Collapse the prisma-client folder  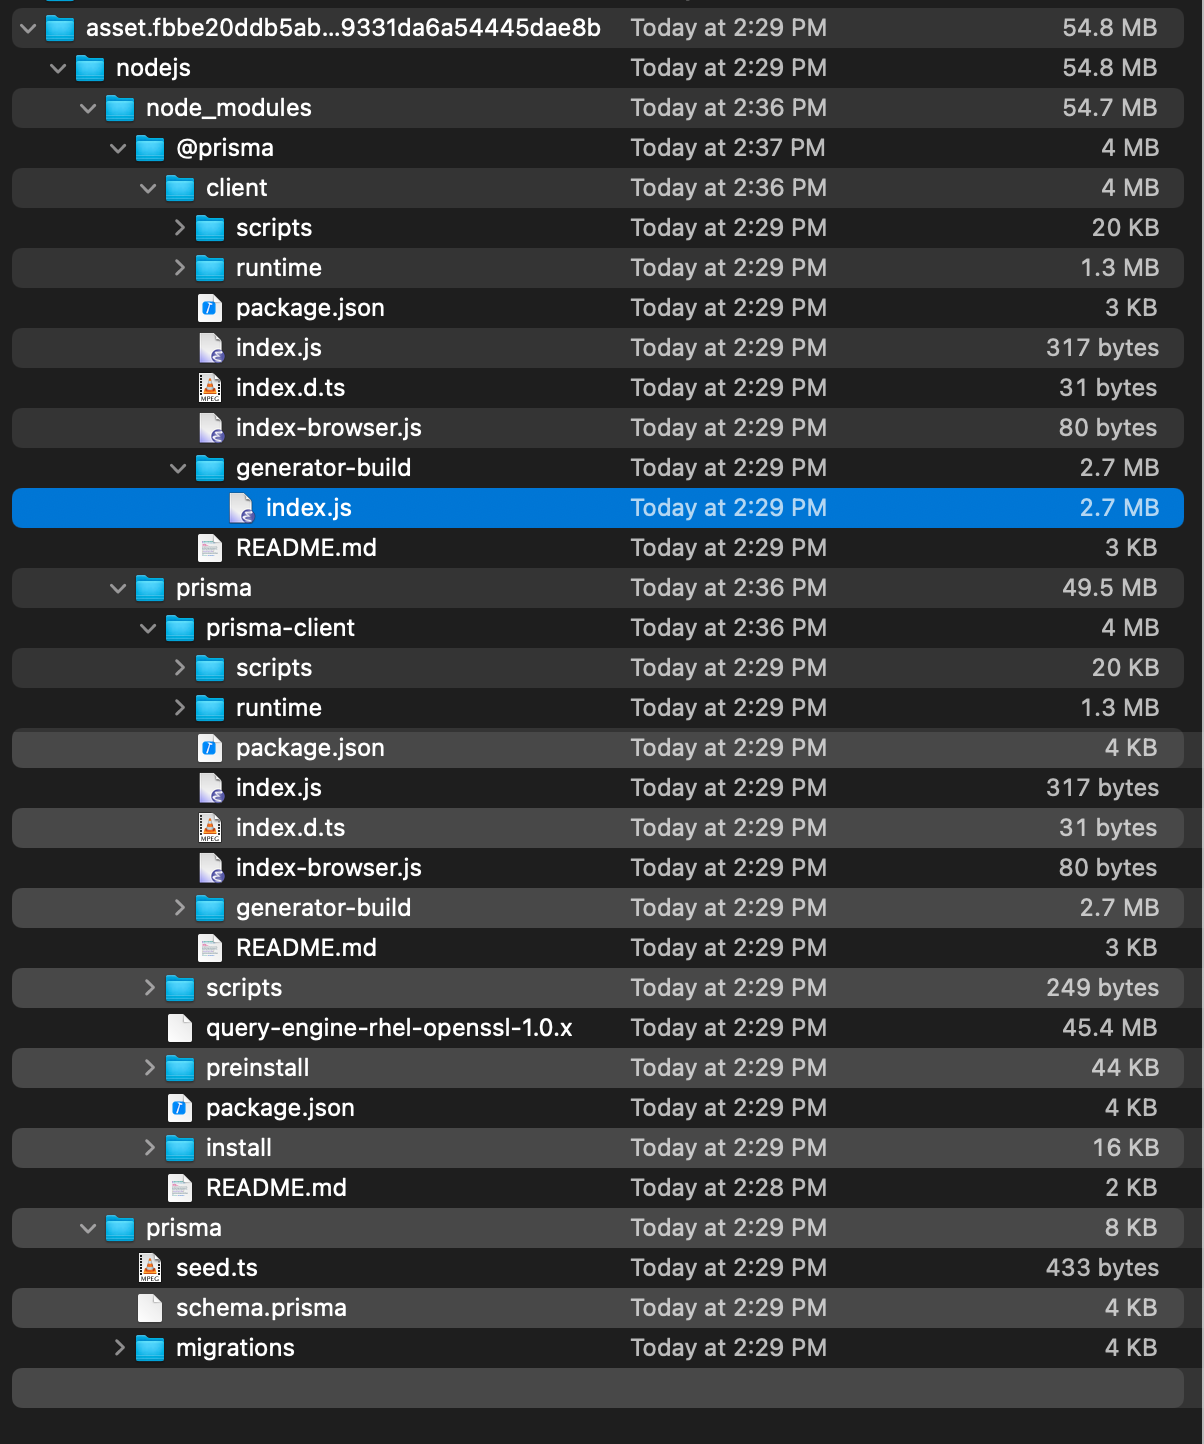[148, 628]
